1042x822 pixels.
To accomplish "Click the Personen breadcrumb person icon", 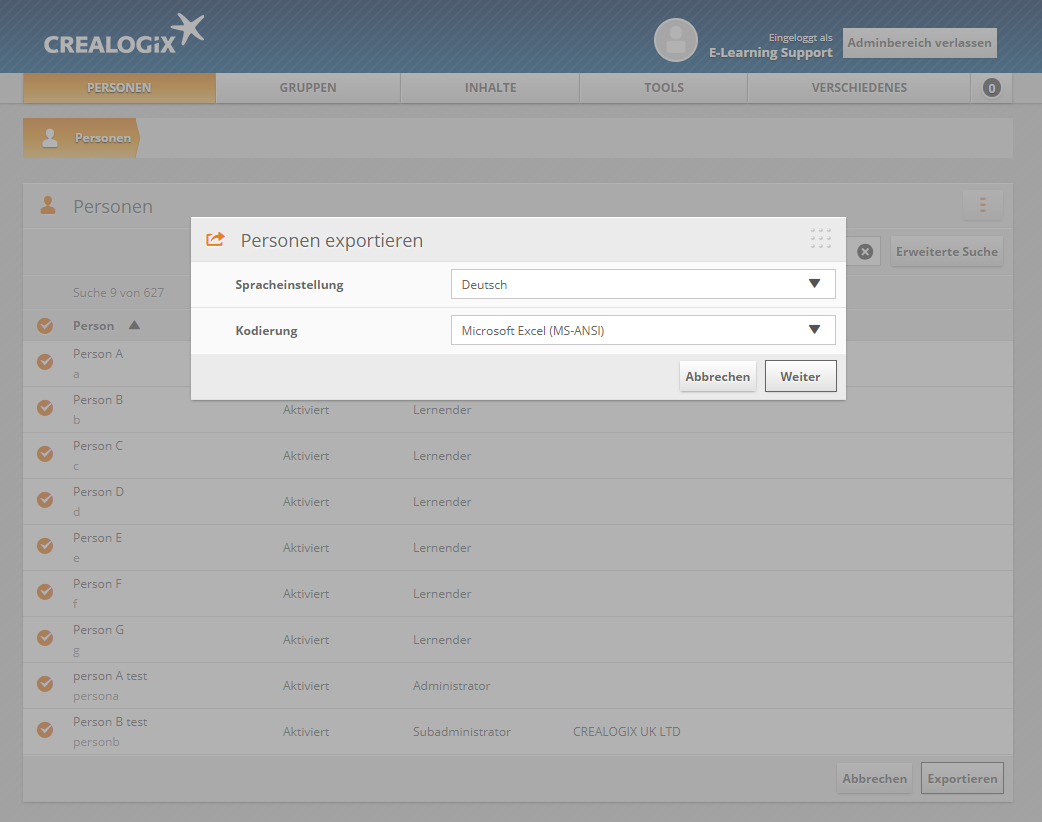I will point(50,138).
